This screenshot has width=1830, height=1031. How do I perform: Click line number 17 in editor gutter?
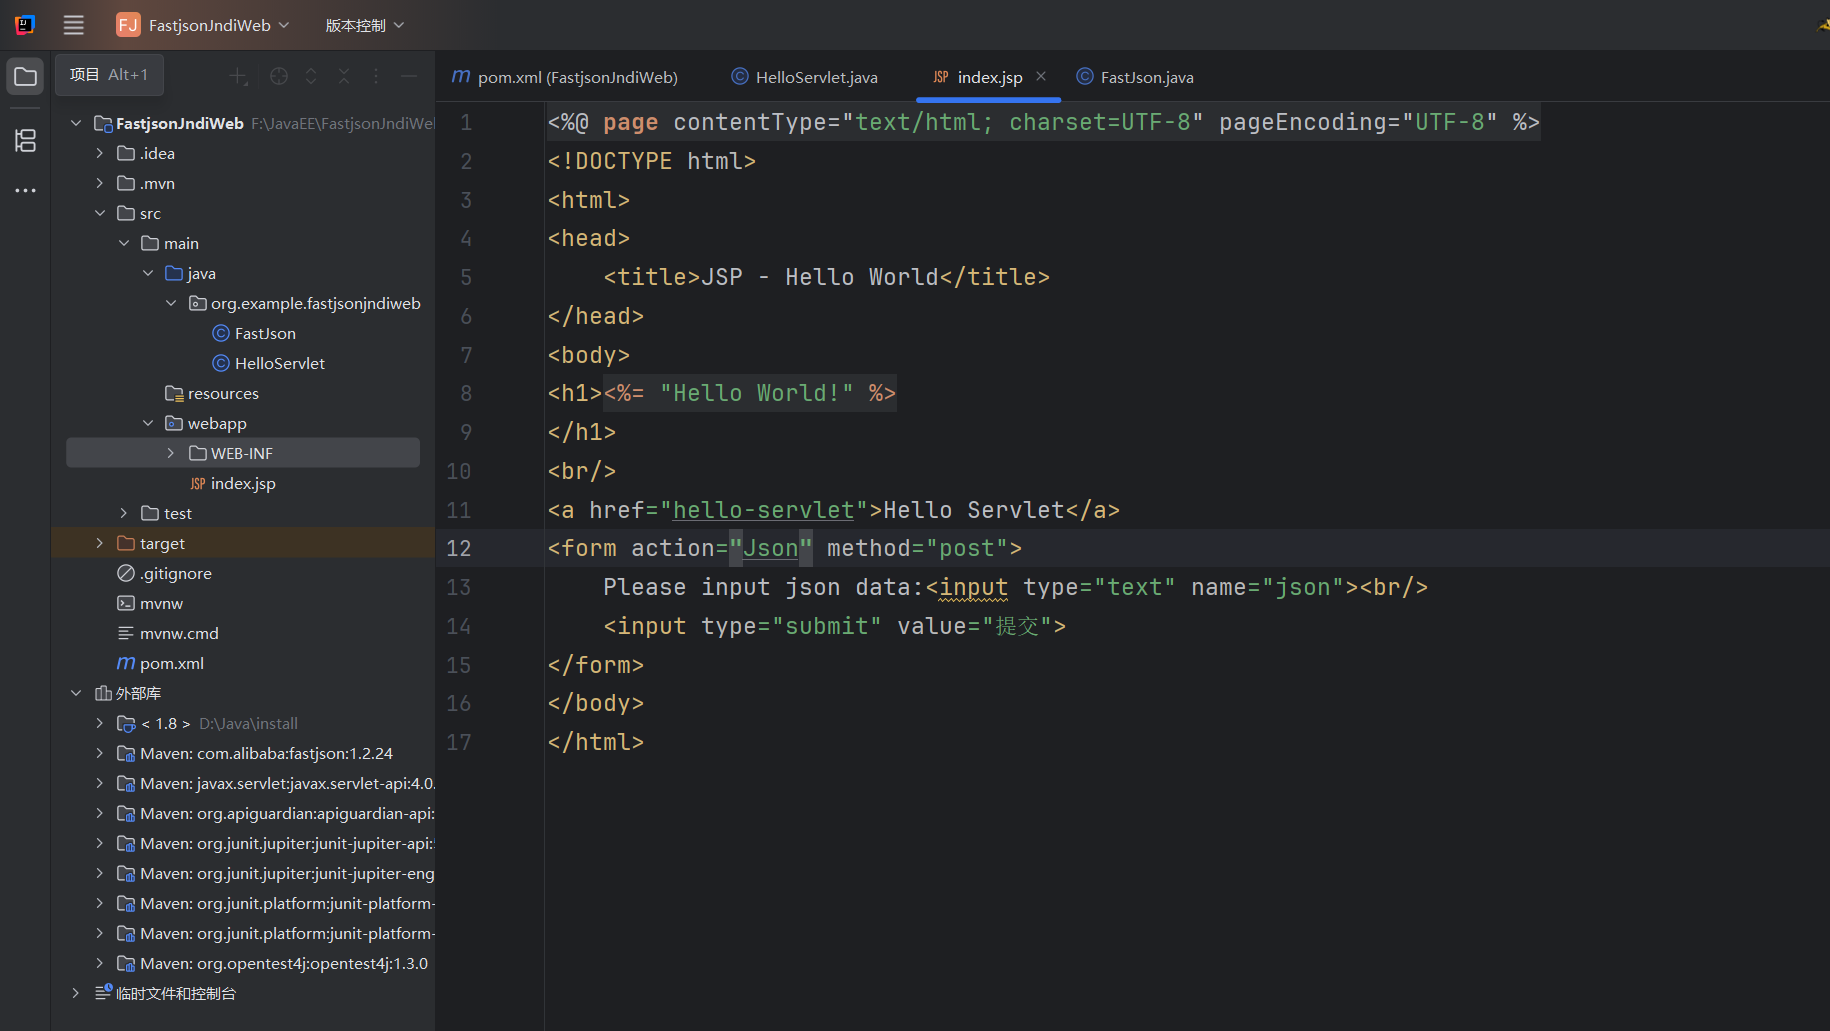(x=459, y=742)
